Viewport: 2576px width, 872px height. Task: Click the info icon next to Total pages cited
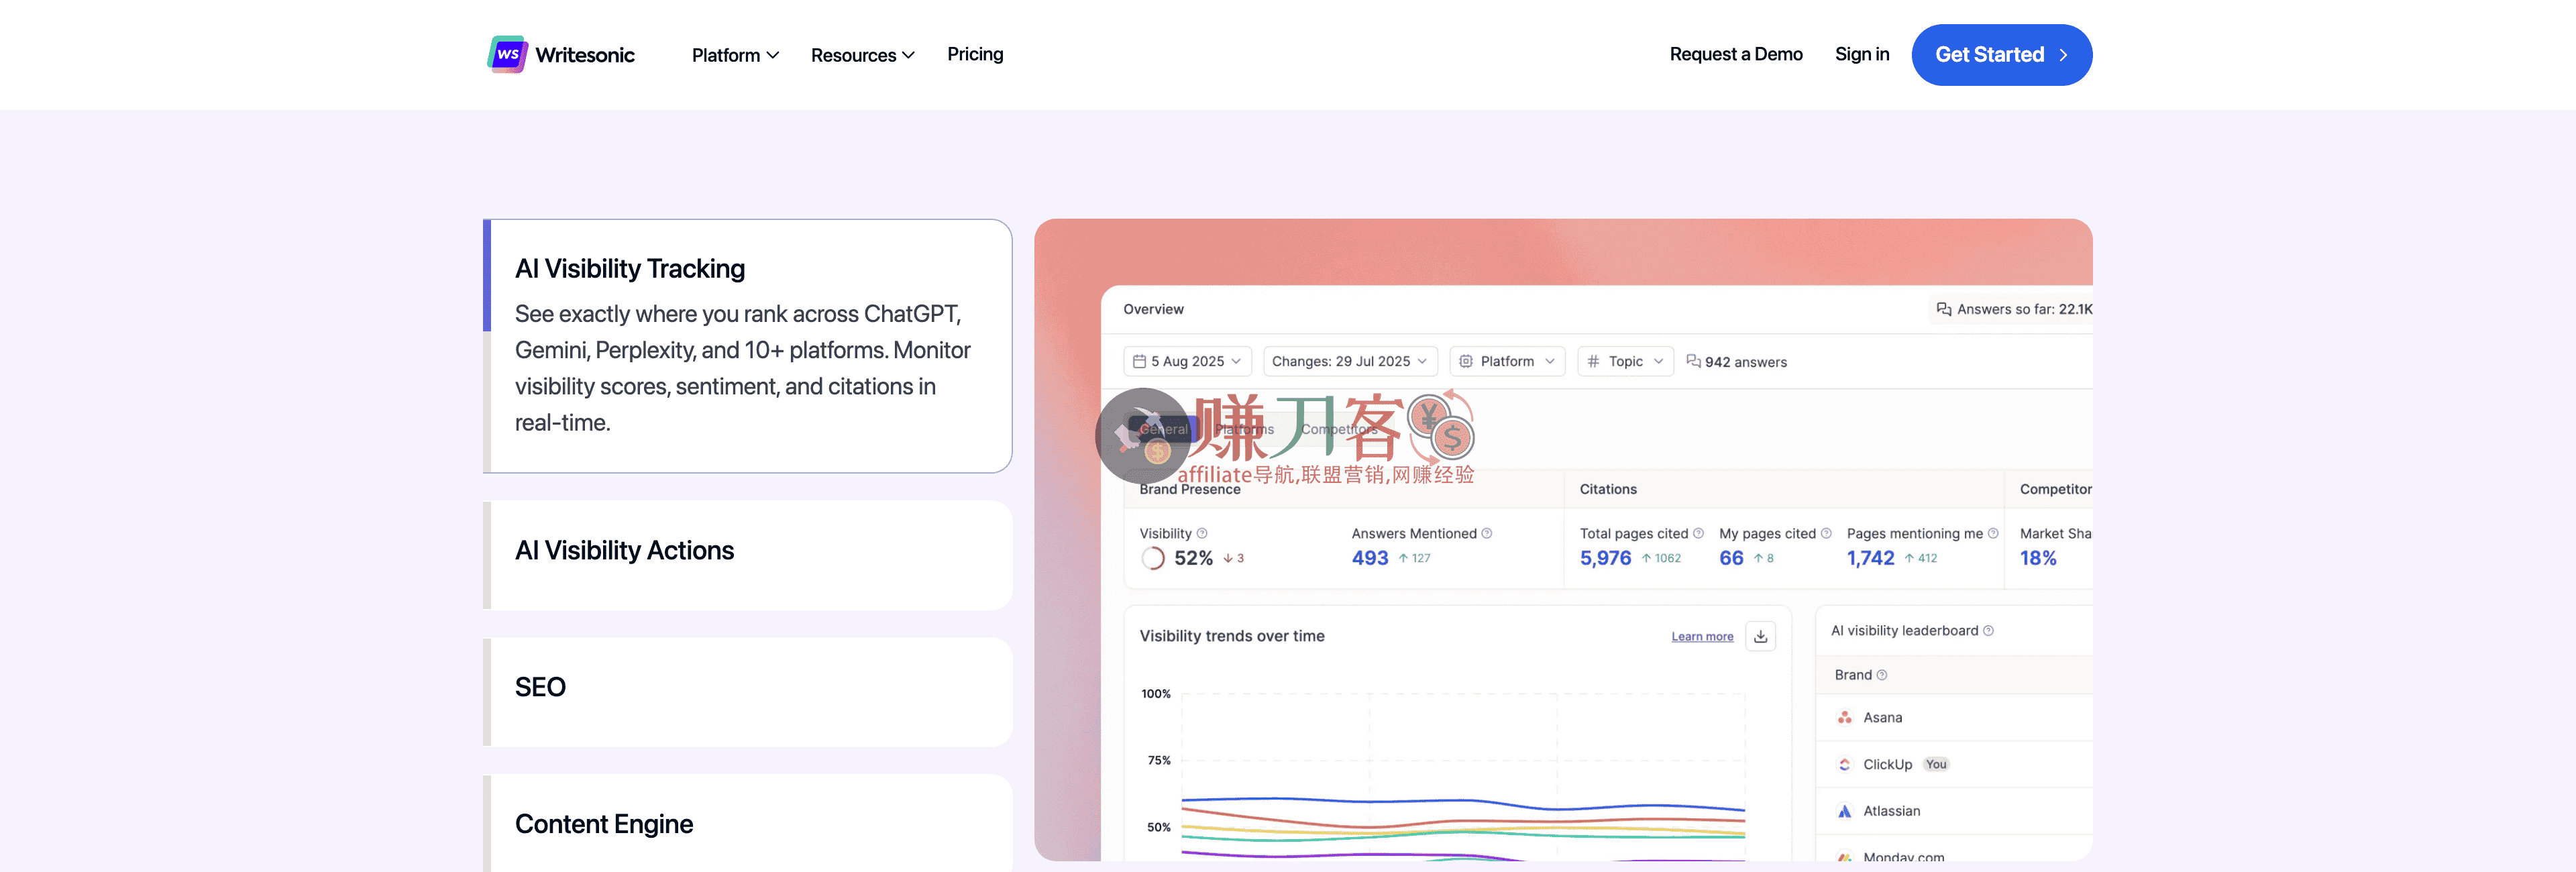[x=1698, y=533]
